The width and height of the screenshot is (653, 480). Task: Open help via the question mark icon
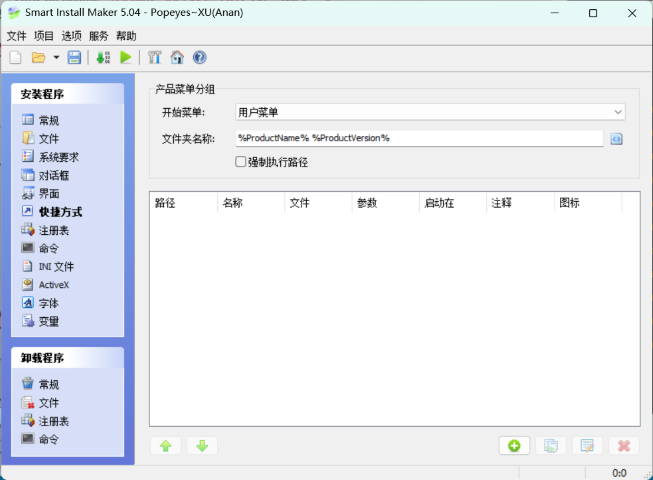coord(199,58)
